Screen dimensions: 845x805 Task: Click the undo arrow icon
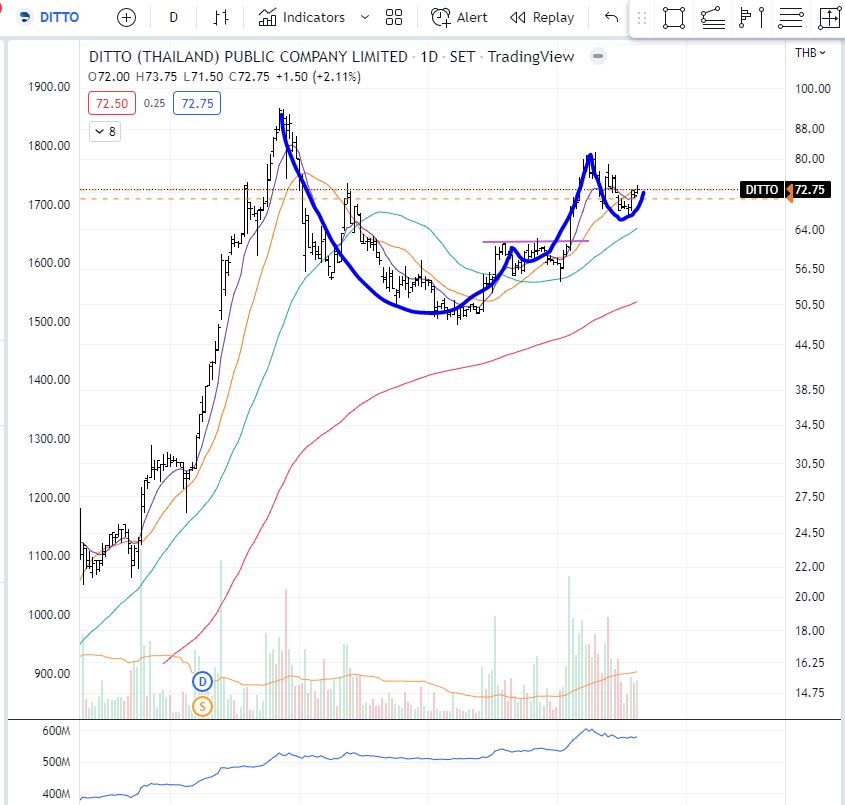click(611, 18)
